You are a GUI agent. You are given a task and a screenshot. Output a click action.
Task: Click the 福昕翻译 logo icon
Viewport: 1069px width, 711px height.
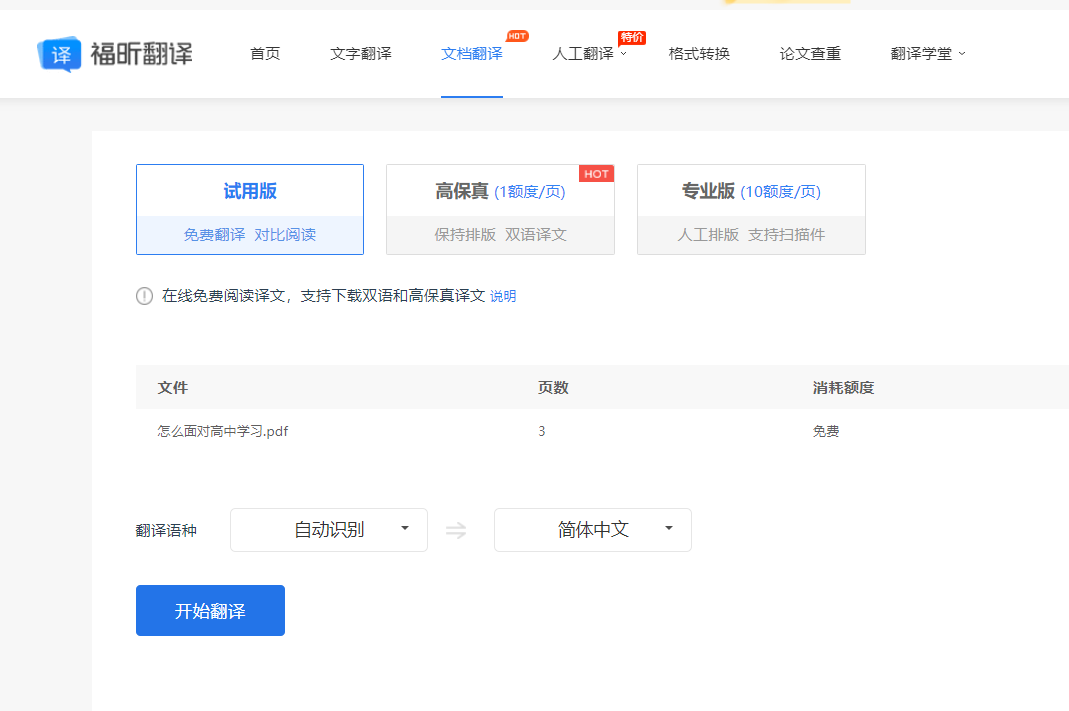(59, 54)
